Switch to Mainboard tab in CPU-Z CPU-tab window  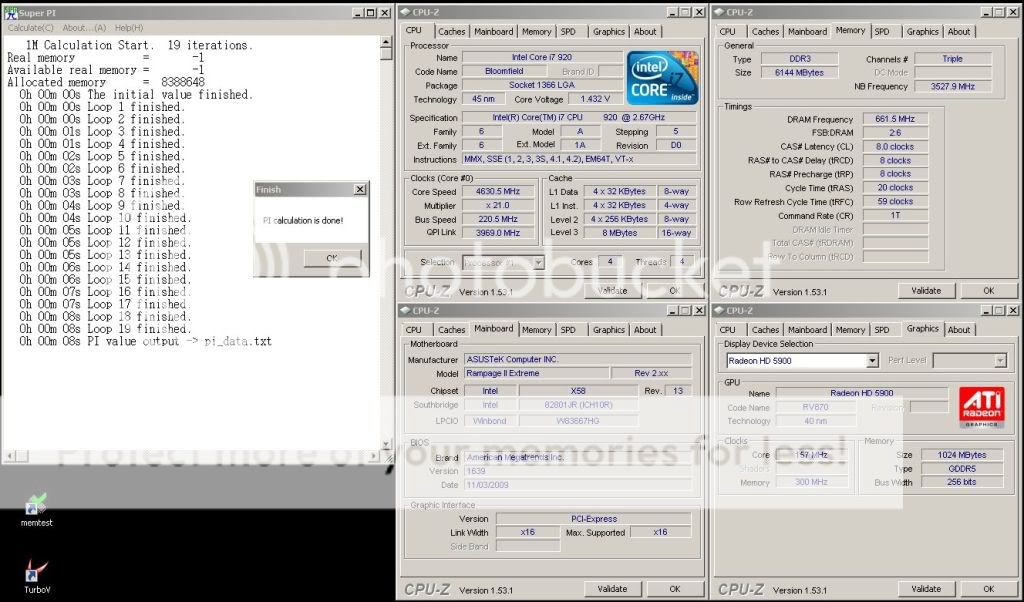coord(494,31)
